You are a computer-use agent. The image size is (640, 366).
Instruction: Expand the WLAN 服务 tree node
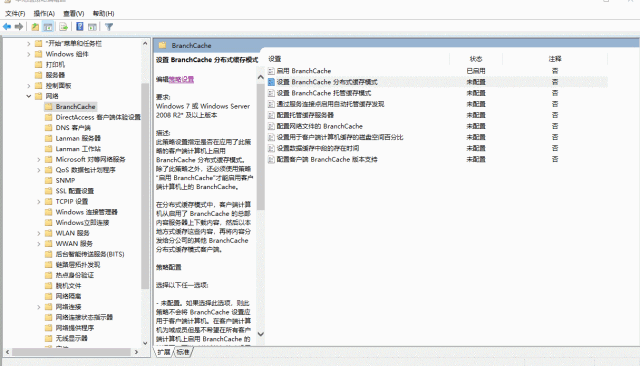tap(39, 233)
